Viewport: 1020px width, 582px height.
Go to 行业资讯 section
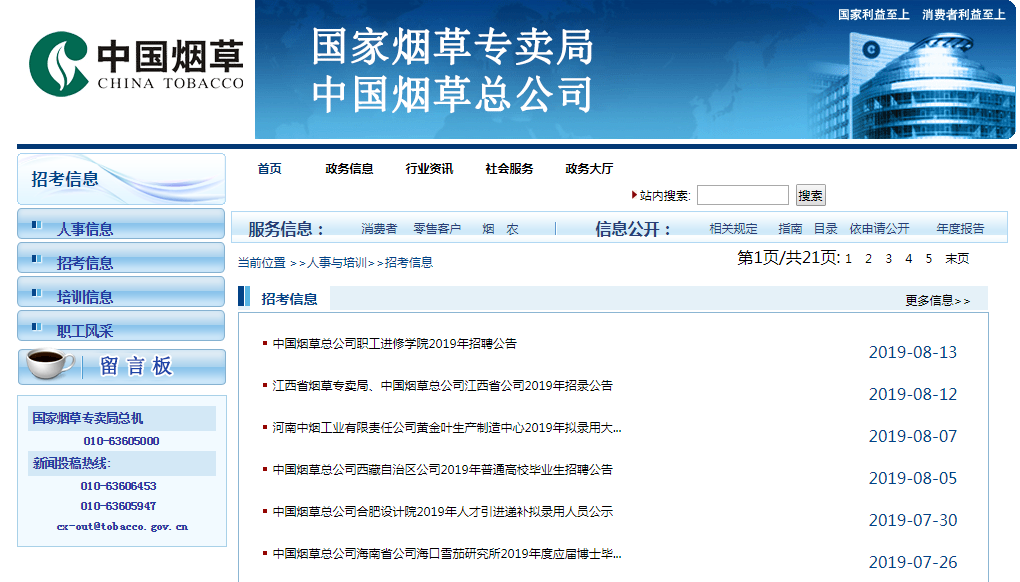[x=429, y=169]
